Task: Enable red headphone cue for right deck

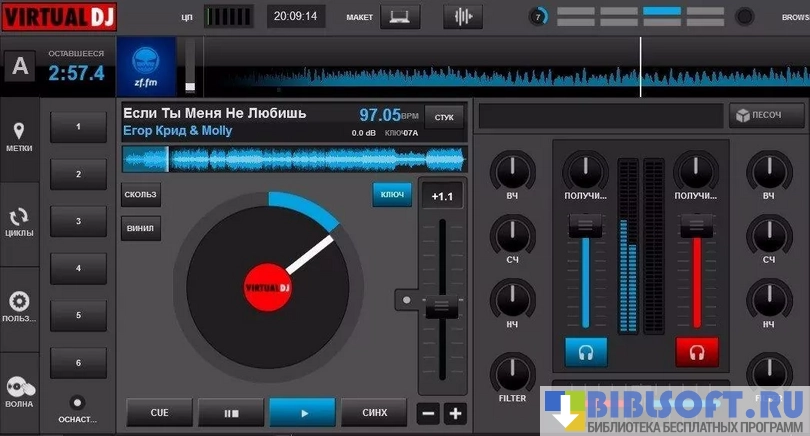Action: click(696, 351)
